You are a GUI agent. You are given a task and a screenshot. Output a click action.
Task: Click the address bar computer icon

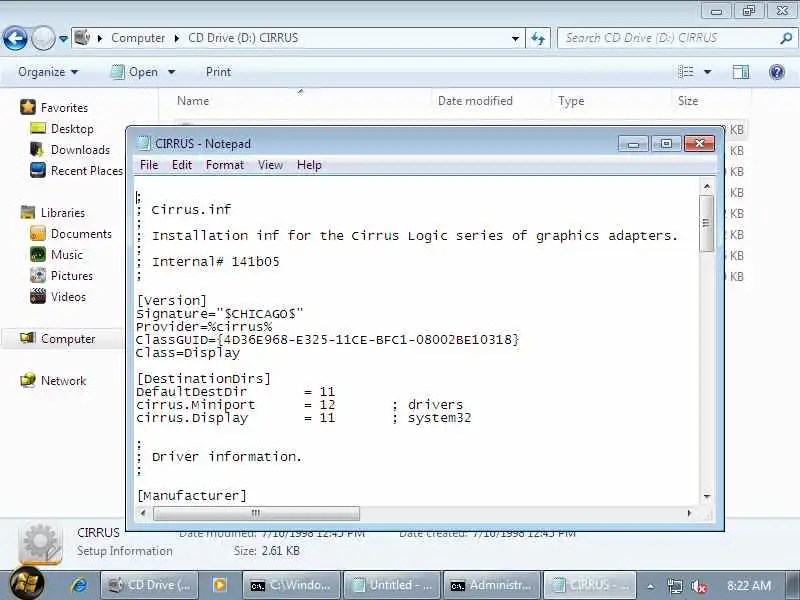tap(82, 38)
